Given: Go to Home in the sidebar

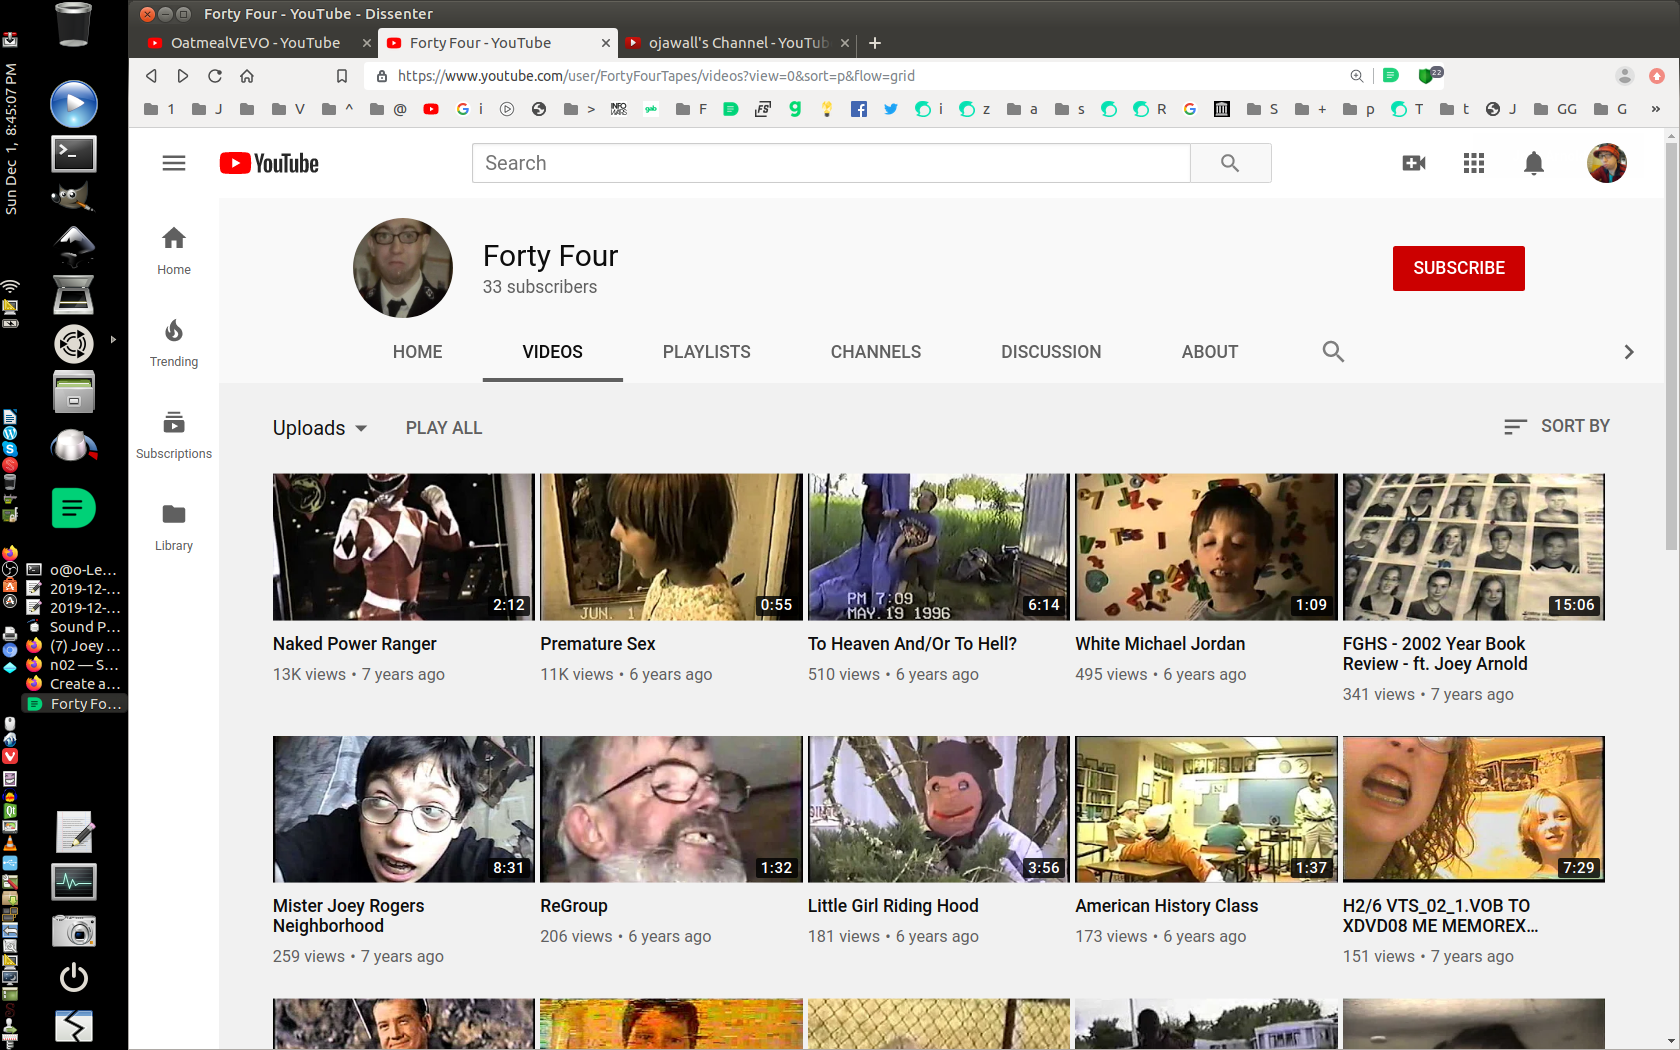Looking at the screenshot, I should click(x=174, y=250).
